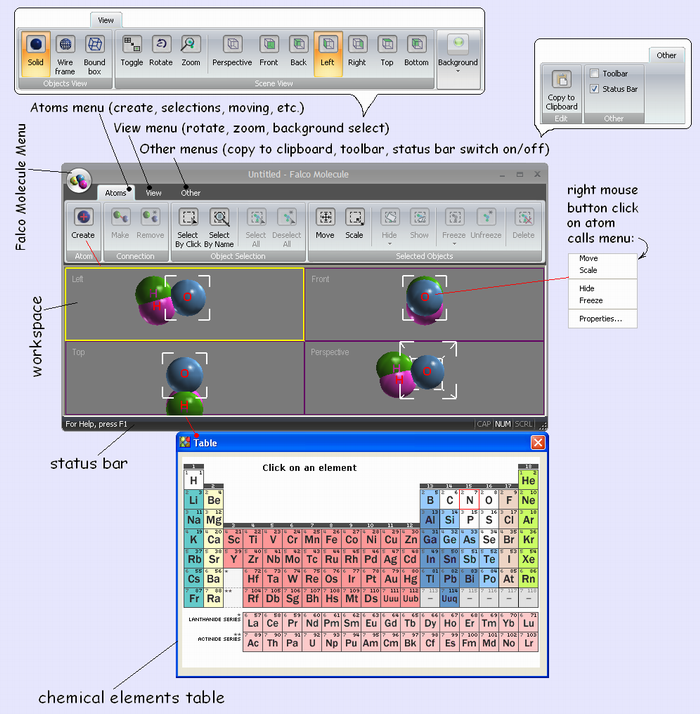The height and width of the screenshot is (714, 700).
Task: Enable the Toolbar checkbox
Action: coord(595,74)
